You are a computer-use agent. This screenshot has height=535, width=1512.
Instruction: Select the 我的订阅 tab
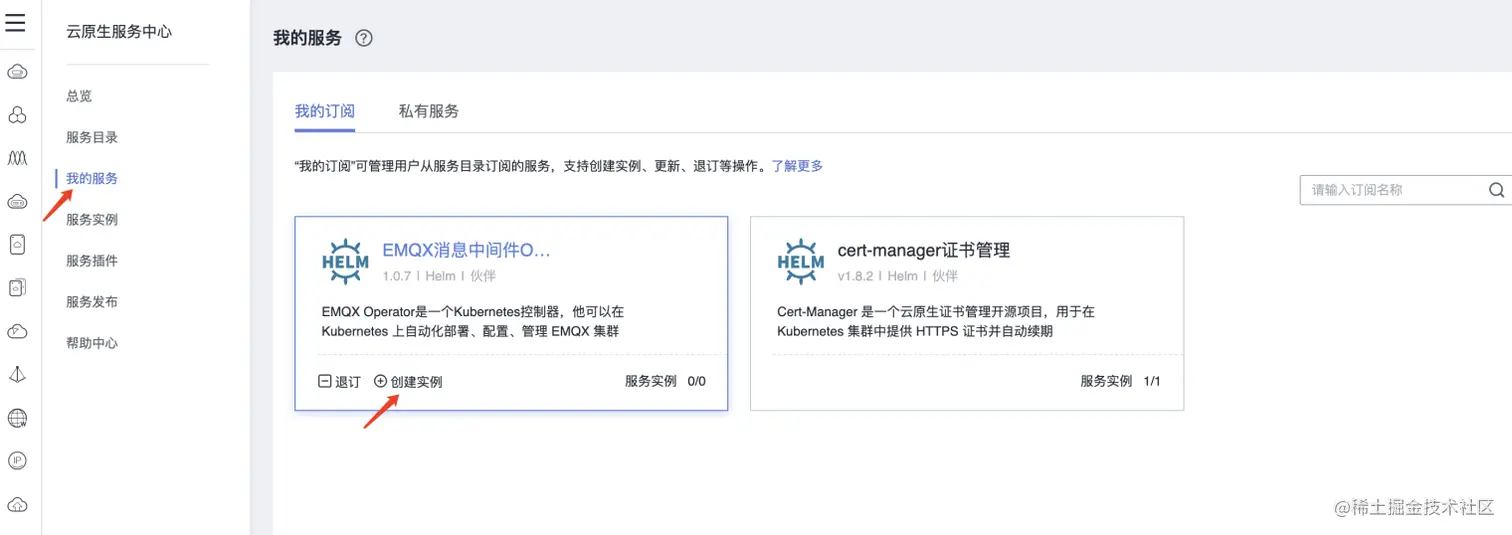(324, 111)
